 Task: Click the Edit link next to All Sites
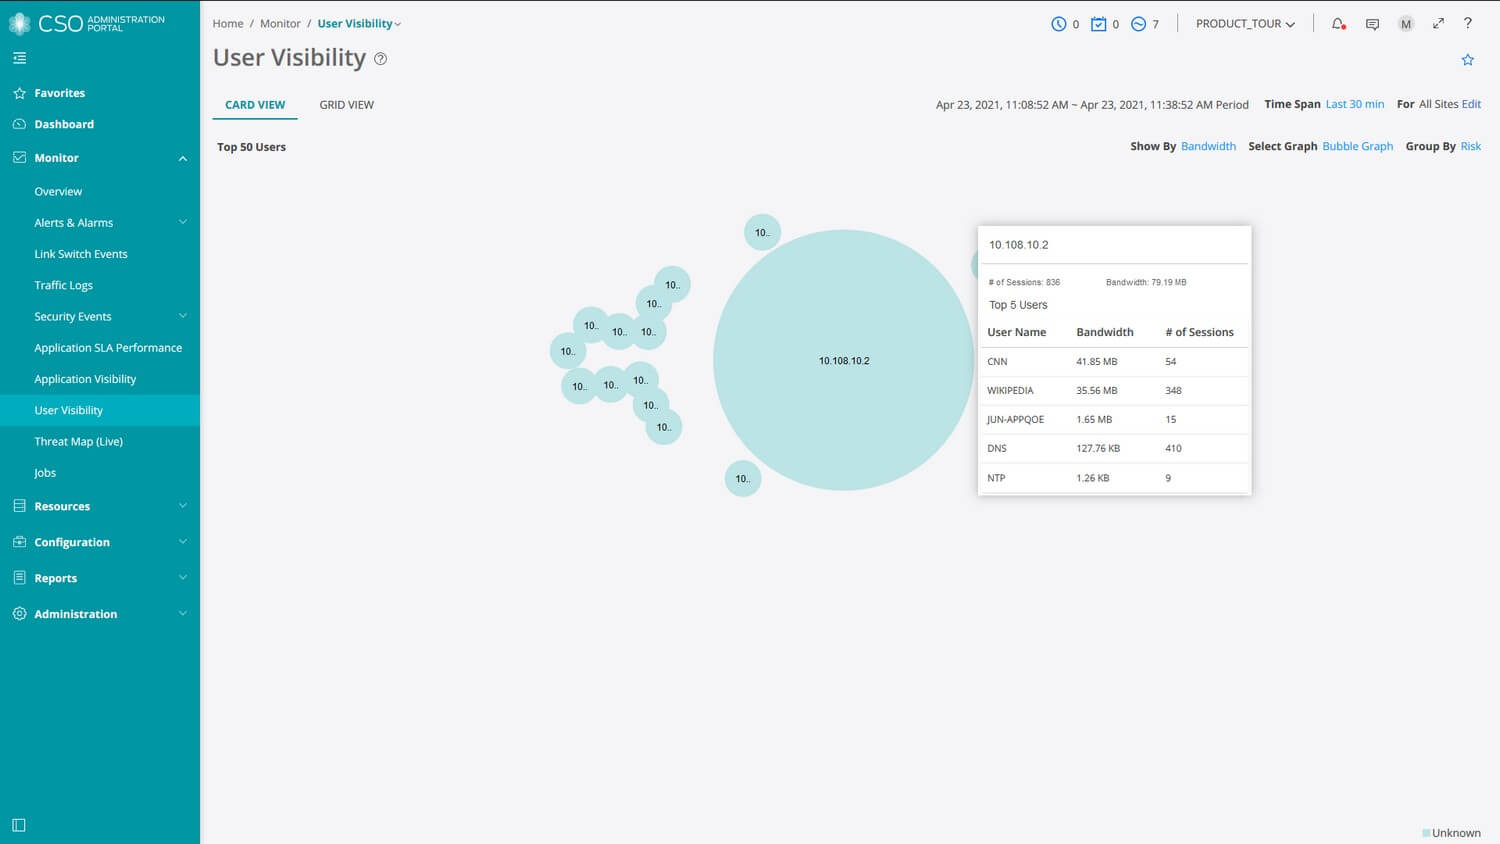click(1471, 104)
